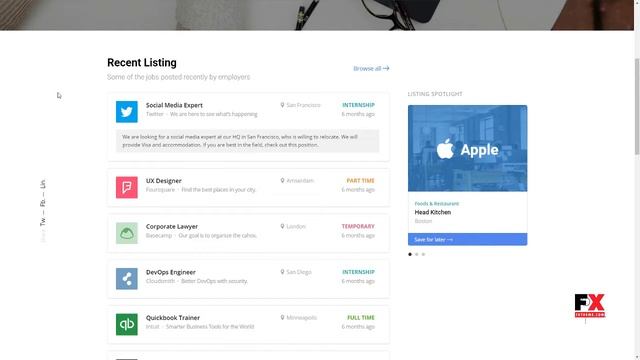Click the San Francisco location pin icon
This screenshot has height=360, width=640.
[x=282, y=105]
